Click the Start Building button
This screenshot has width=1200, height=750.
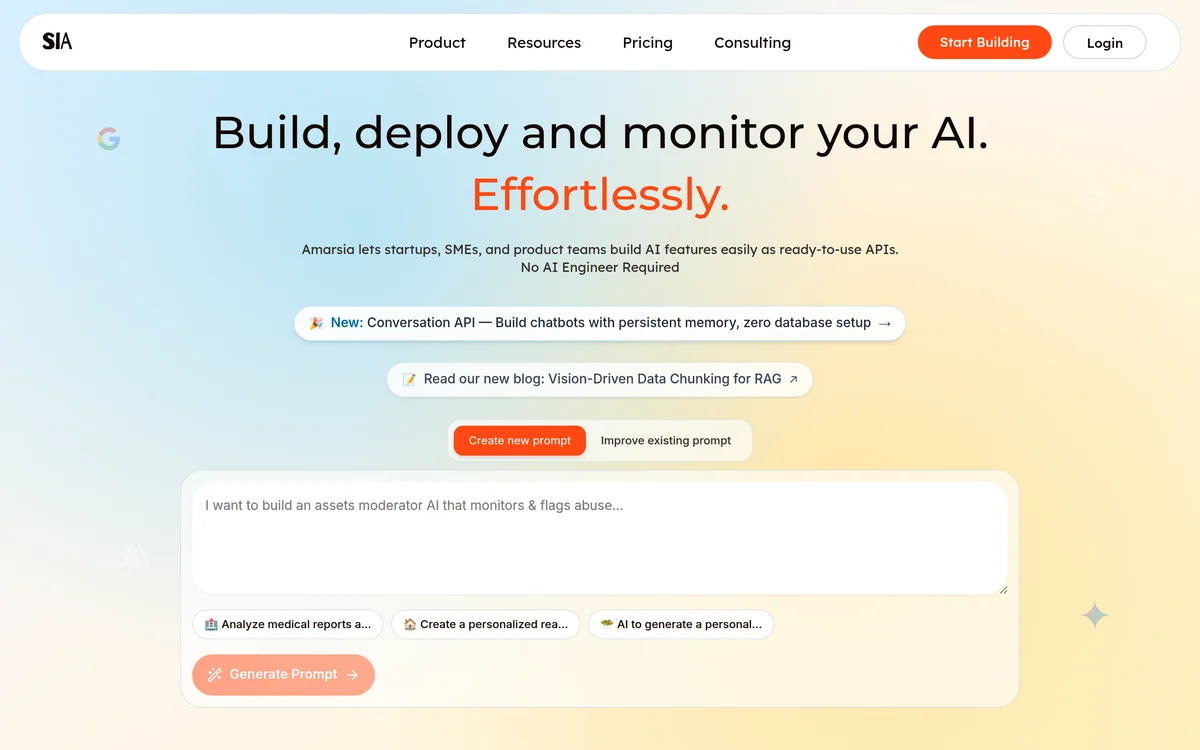click(x=984, y=42)
